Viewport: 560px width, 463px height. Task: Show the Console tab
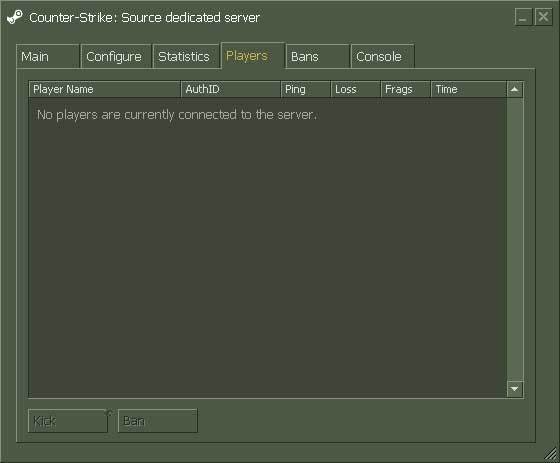(382, 56)
